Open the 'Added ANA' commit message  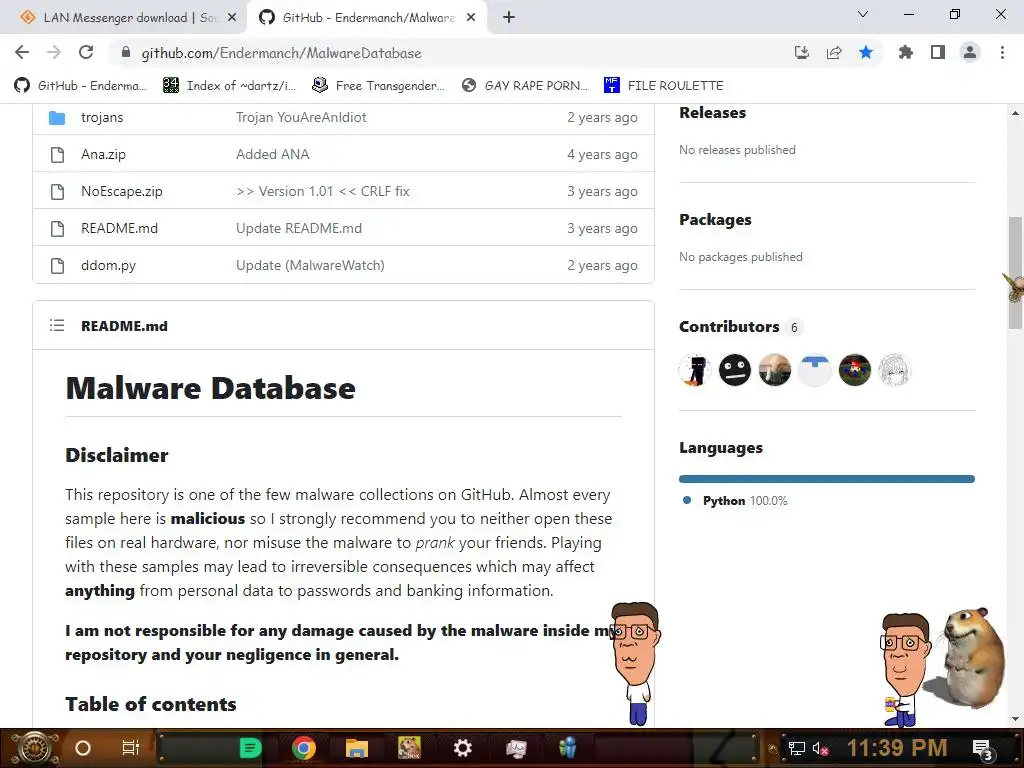point(273,154)
